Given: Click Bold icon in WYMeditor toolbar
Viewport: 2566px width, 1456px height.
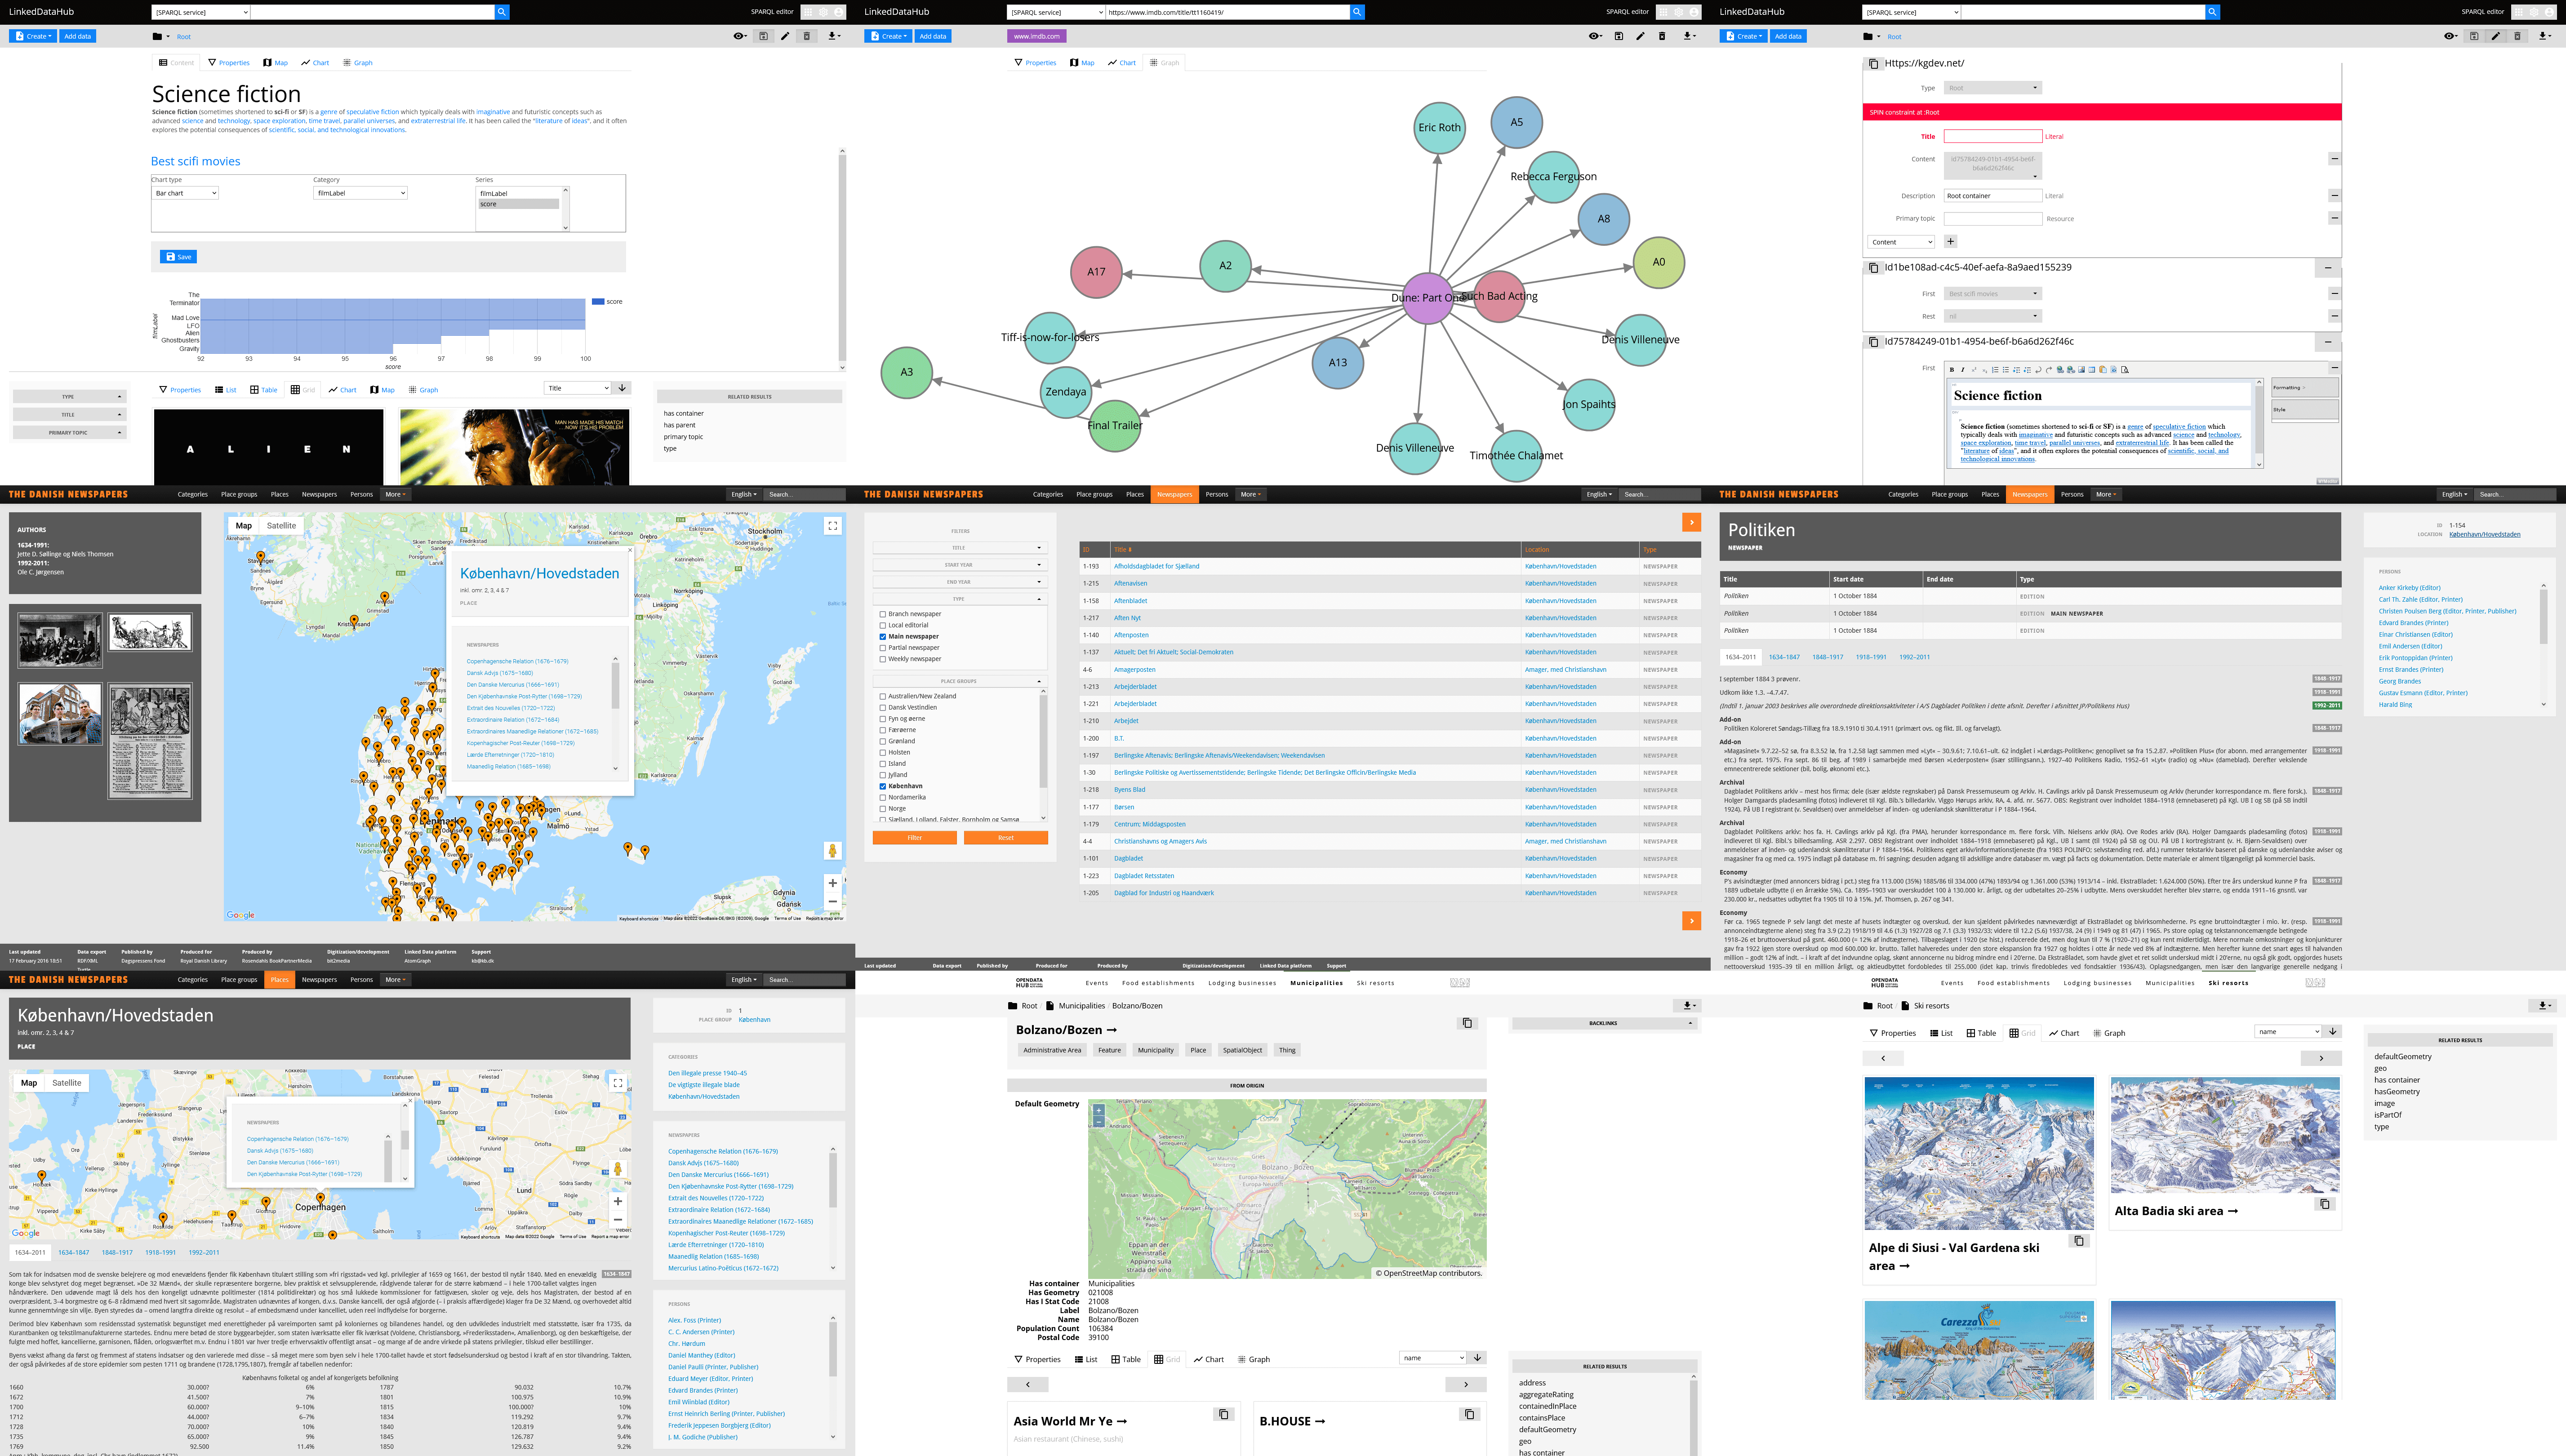Looking at the screenshot, I should (1952, 370).
